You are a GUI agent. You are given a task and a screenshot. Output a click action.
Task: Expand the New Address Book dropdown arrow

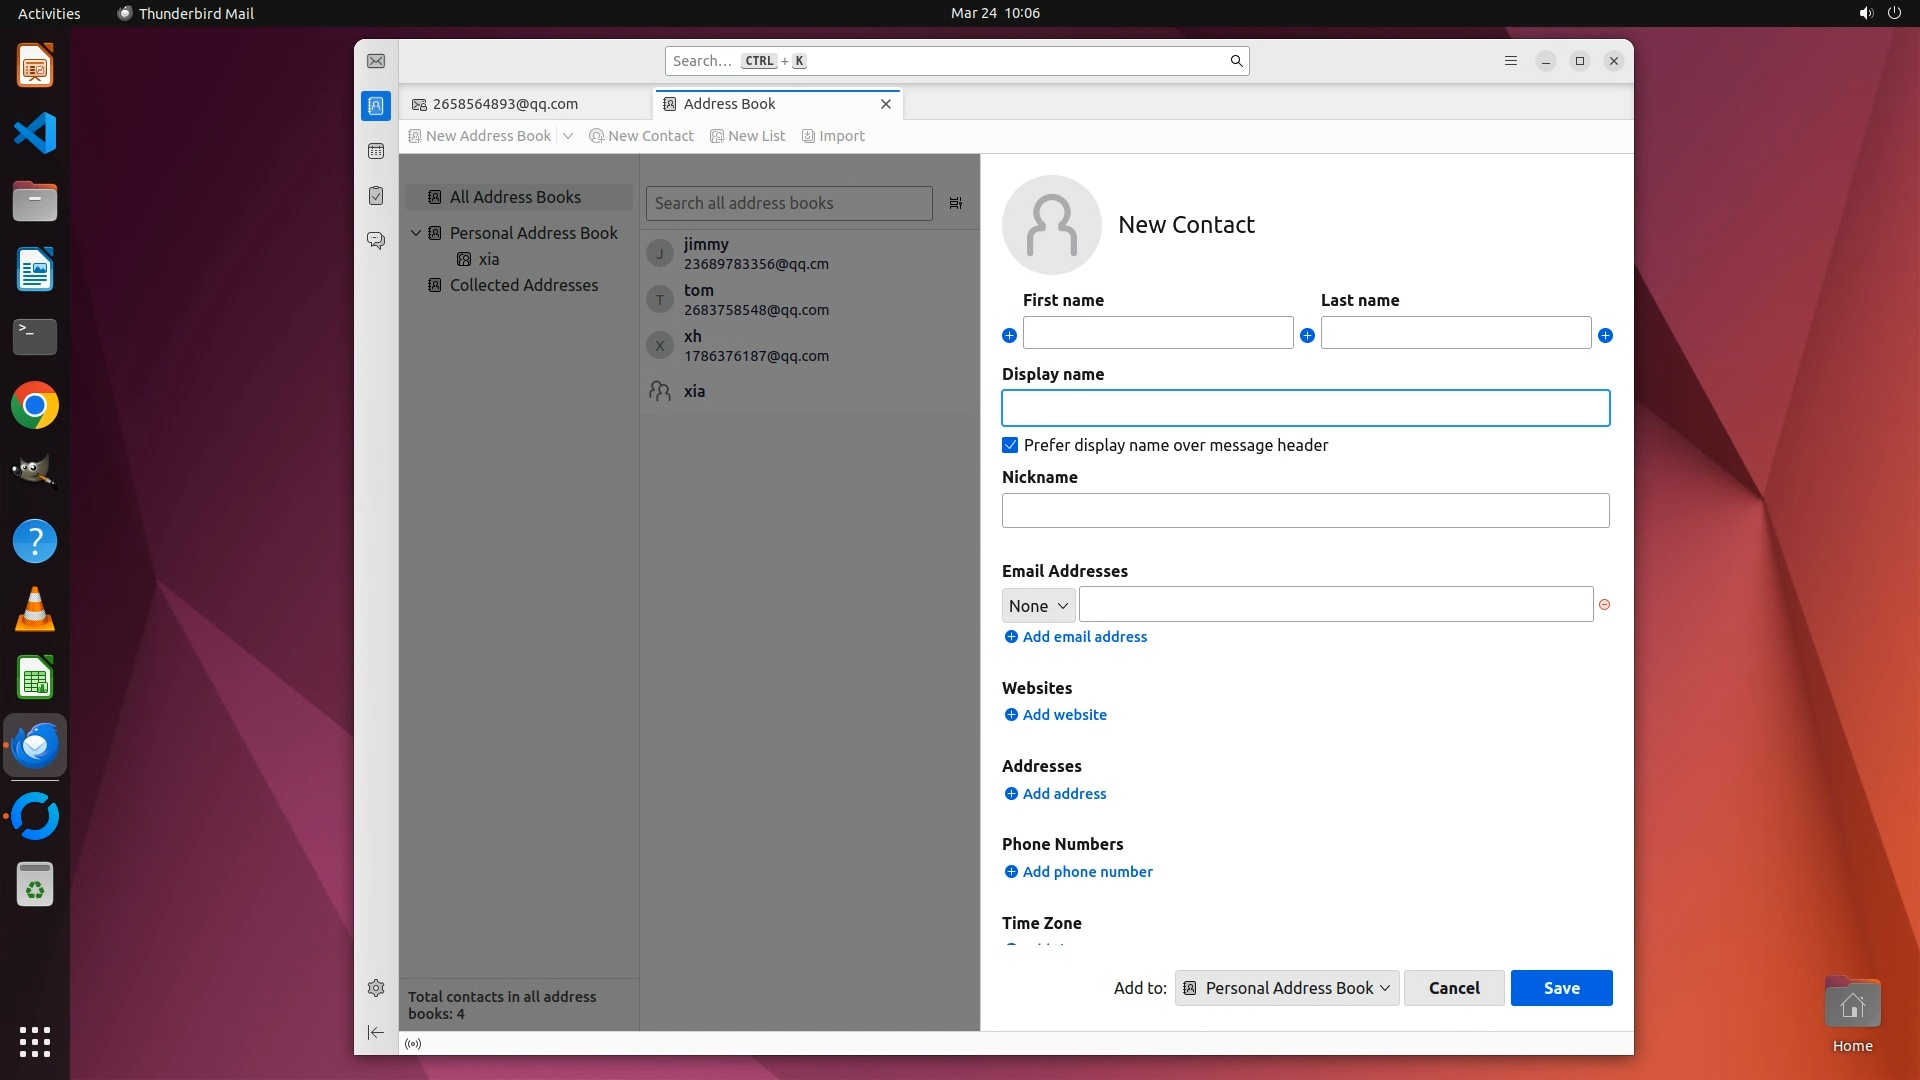coord(568,136)
